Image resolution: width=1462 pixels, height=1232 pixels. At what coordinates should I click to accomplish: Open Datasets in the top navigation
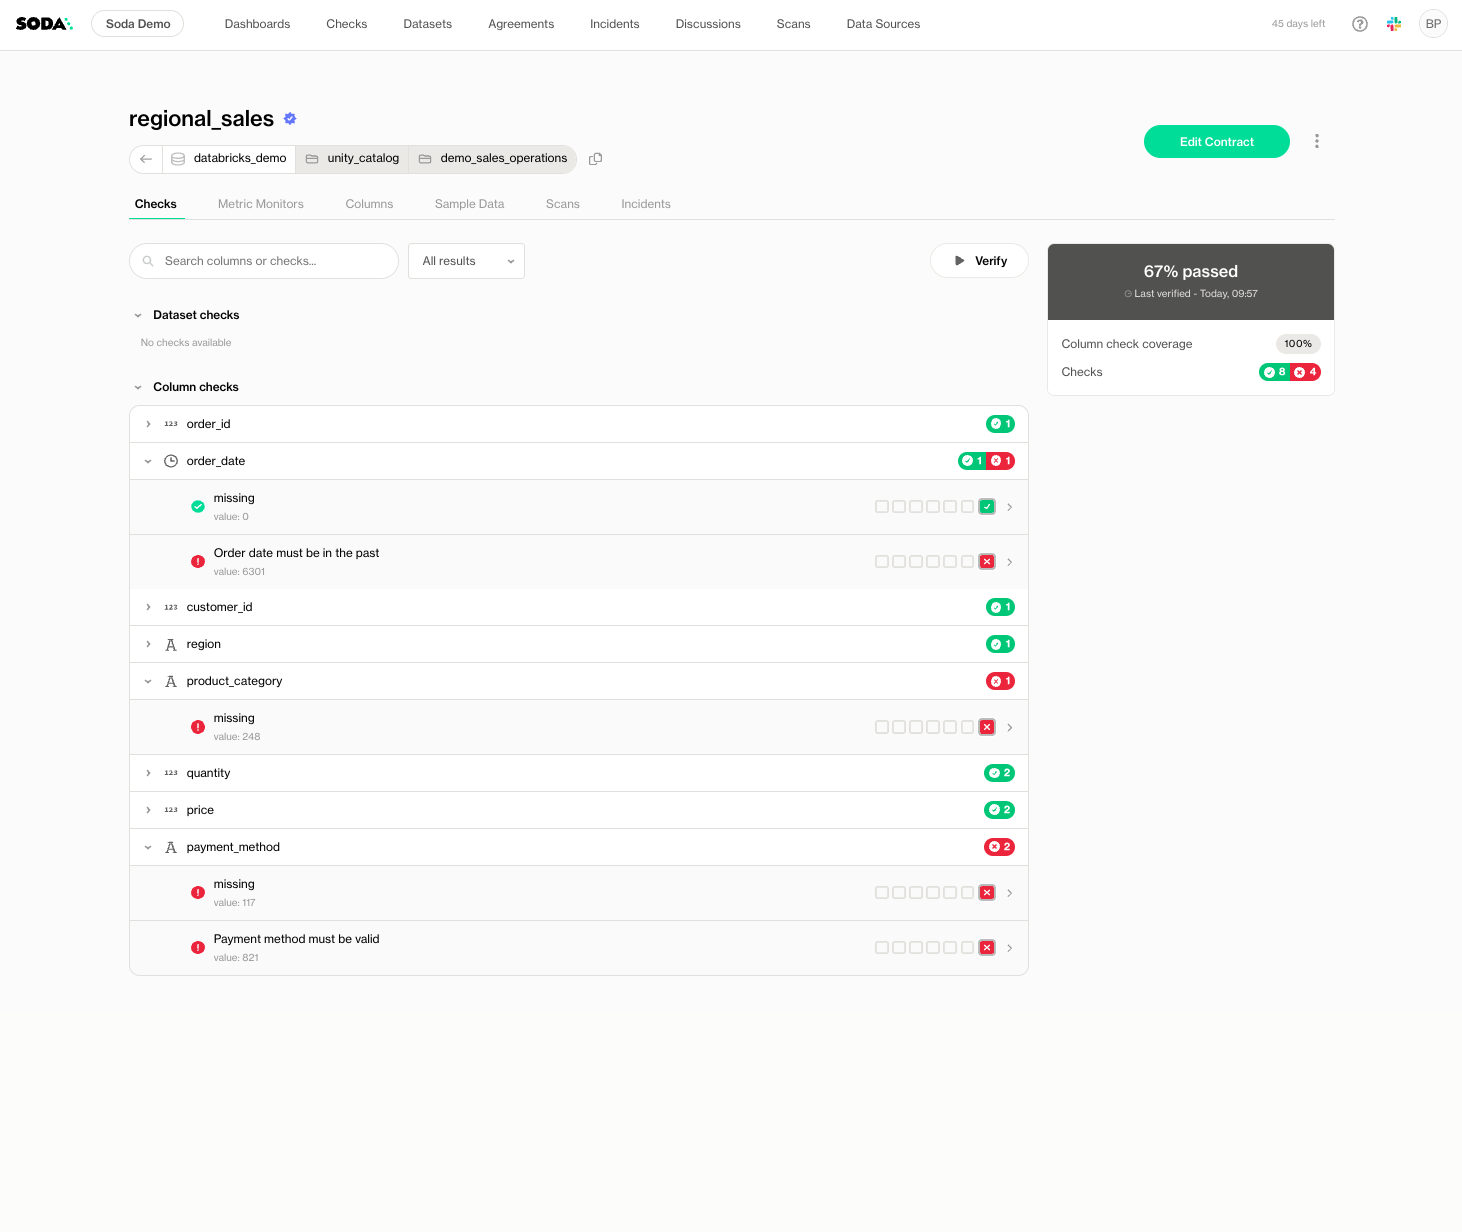tap(427, 24)
